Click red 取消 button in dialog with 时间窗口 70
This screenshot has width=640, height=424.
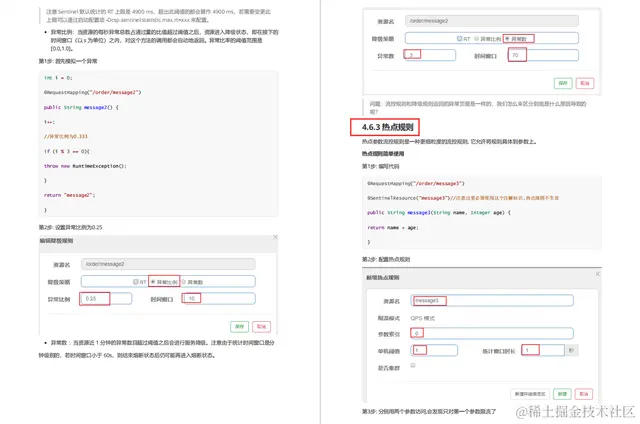point(585,83)
